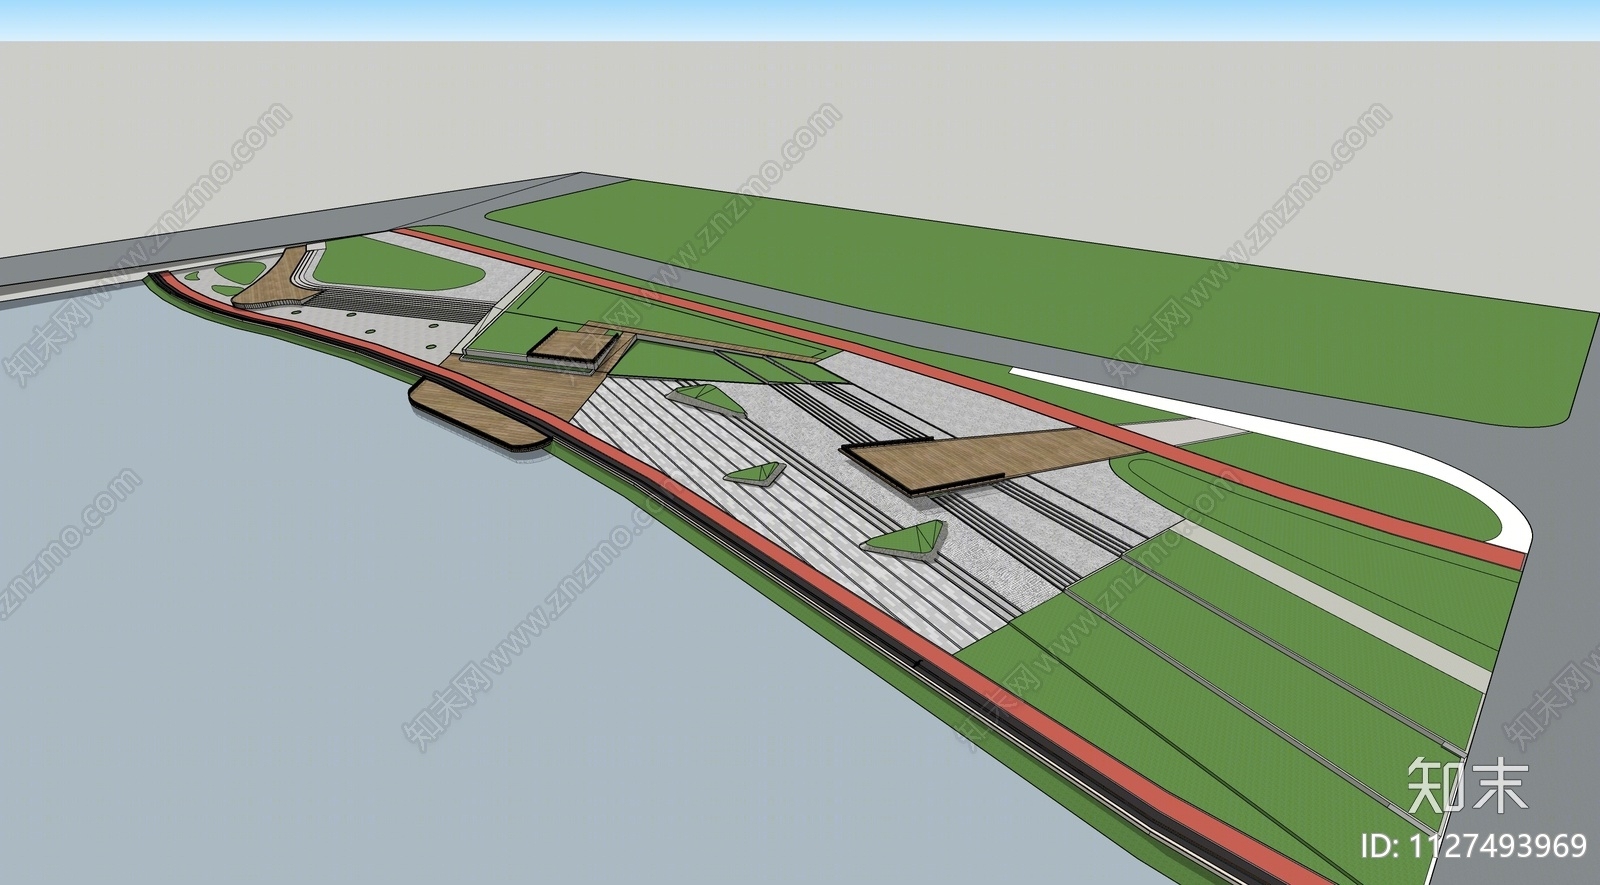
Task: Select the large triangular wooden deck platform
Action: 992,459
